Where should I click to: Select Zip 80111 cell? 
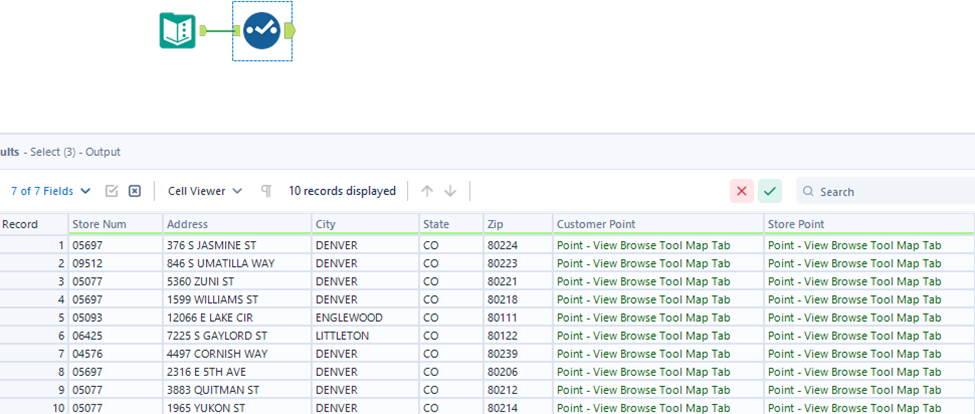519,318
